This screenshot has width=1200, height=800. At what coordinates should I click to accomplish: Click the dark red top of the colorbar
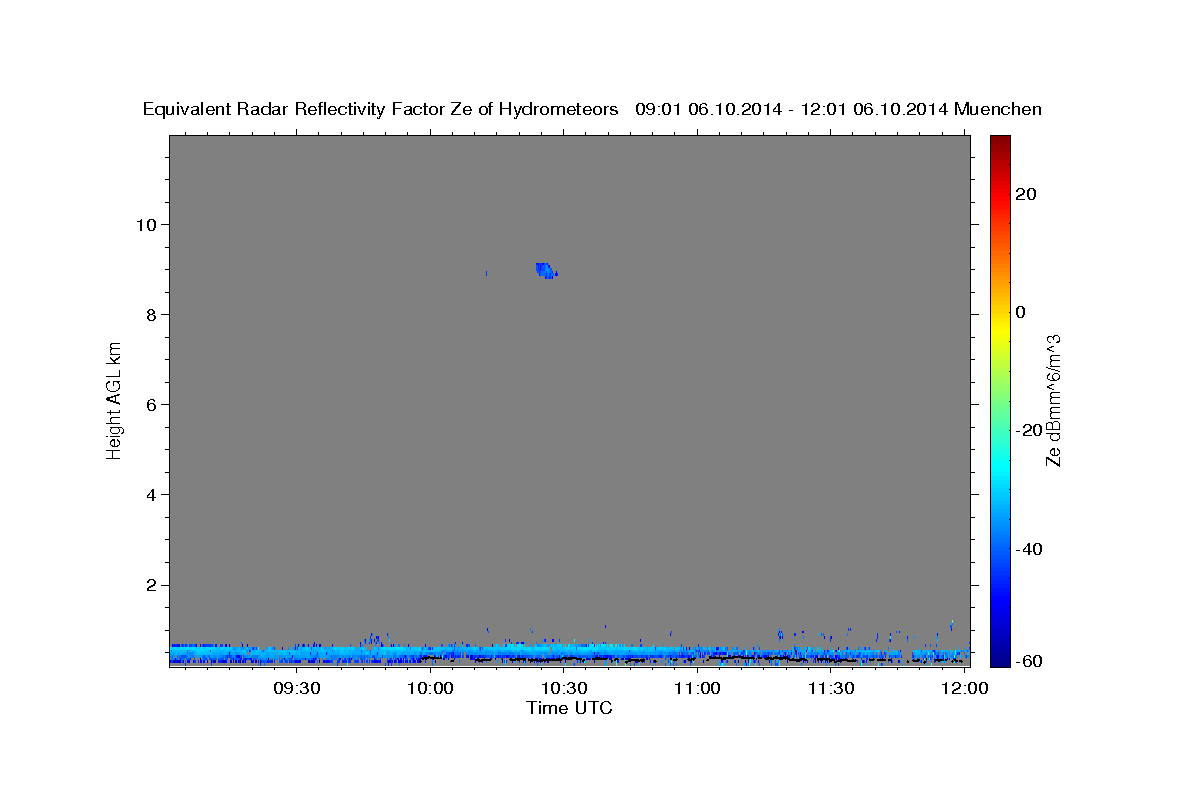1000,143
